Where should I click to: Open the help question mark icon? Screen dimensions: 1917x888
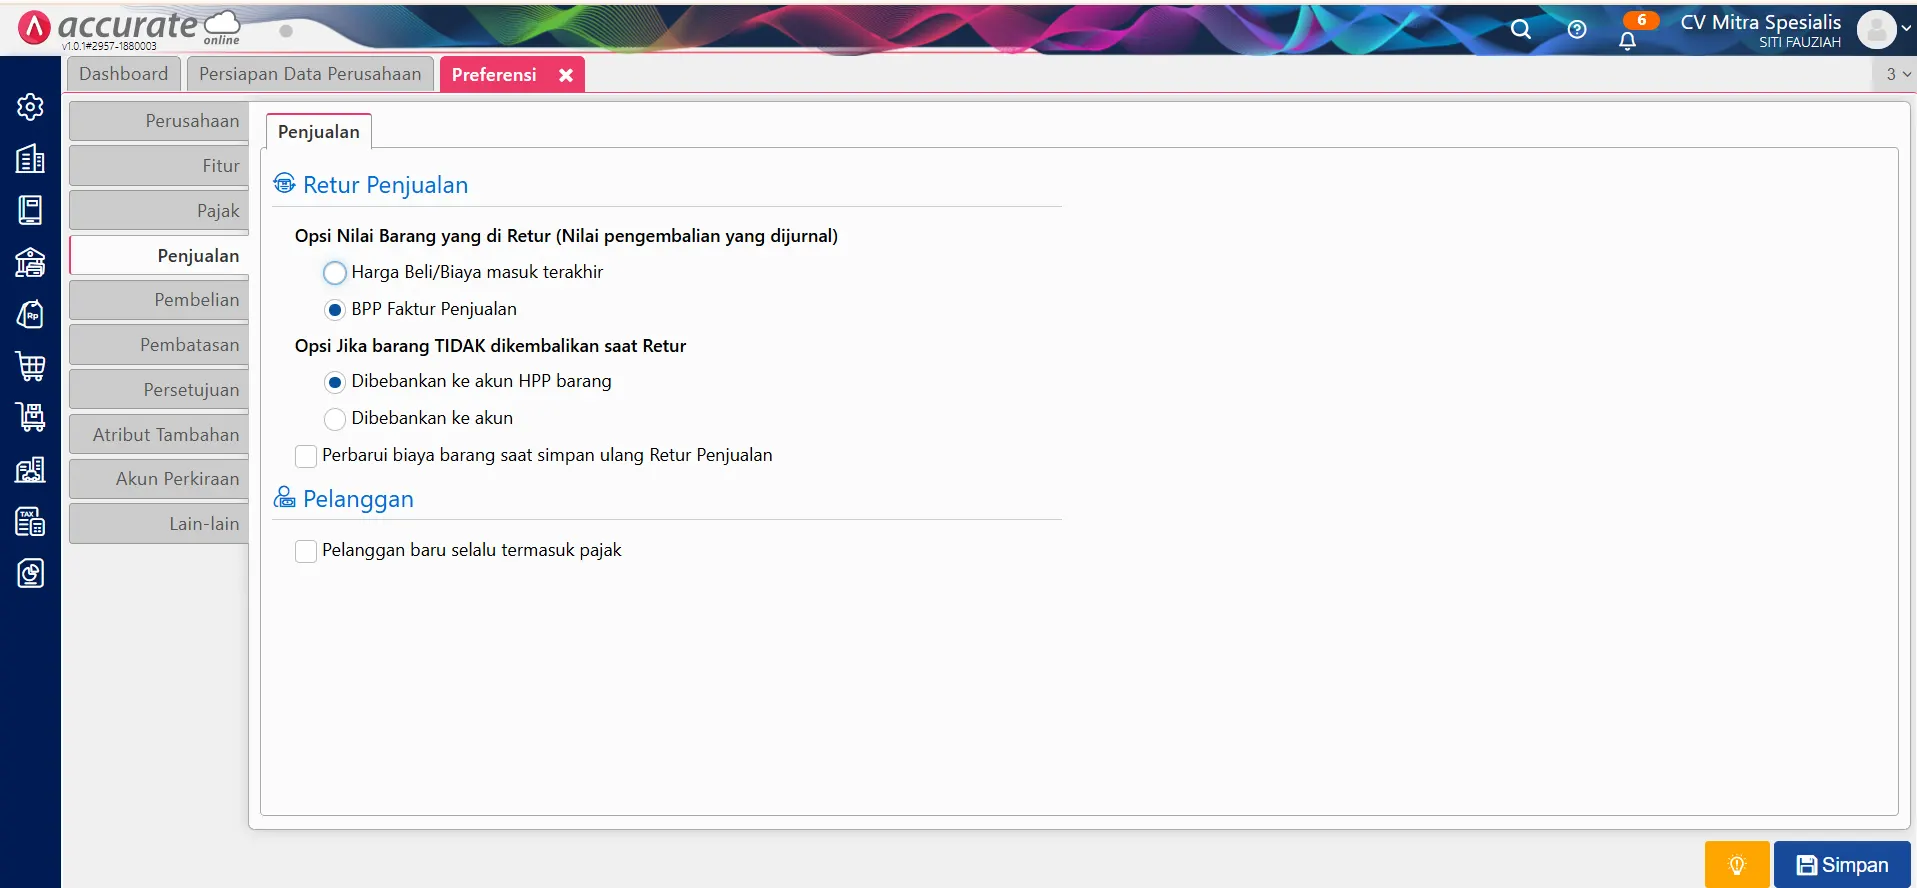click(1577, 30)
